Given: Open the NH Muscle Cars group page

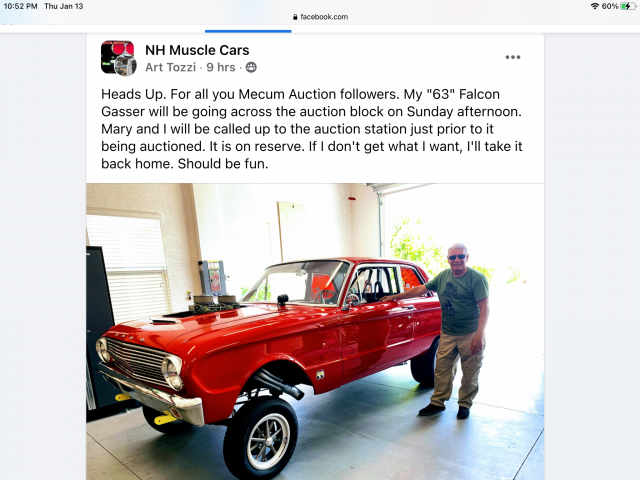Looking at the screenshot, I should pos(197,50).
